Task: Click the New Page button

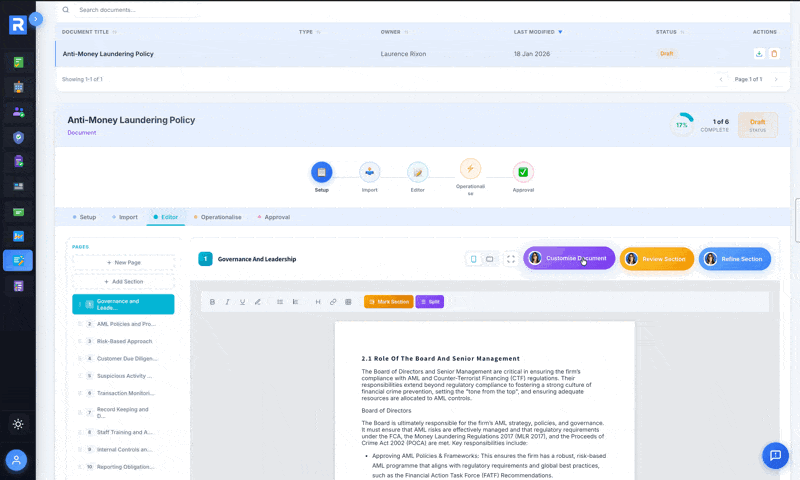Action: coord(123,262)
